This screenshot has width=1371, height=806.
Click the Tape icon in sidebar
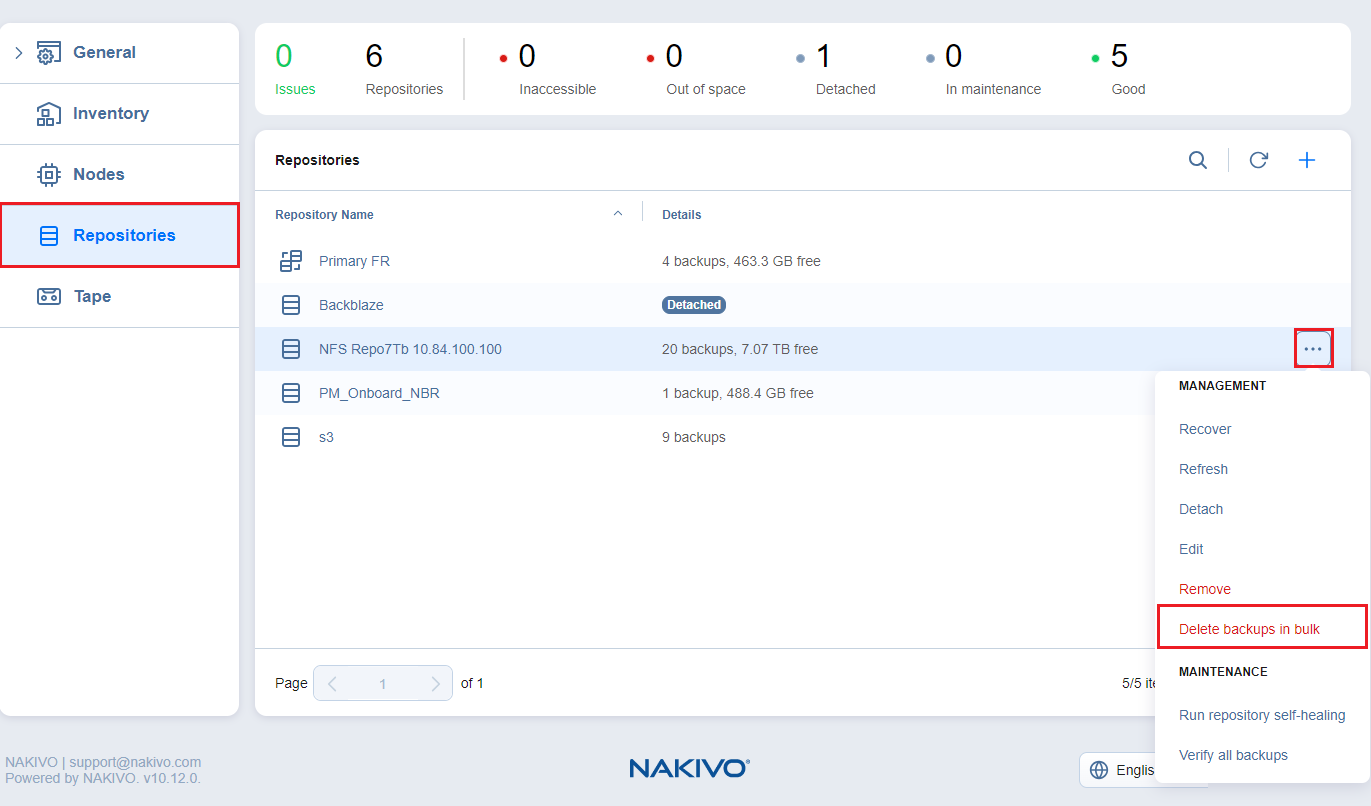click(48, 296)
